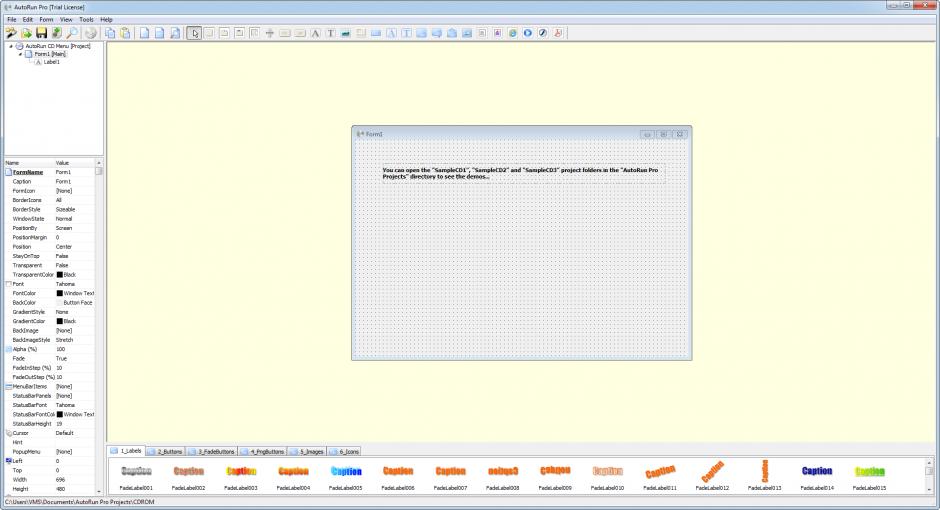Image resolution: width=940 pixels, height=510 pixels.
Task: Select Label1 in the project tree
Action: 52,62
